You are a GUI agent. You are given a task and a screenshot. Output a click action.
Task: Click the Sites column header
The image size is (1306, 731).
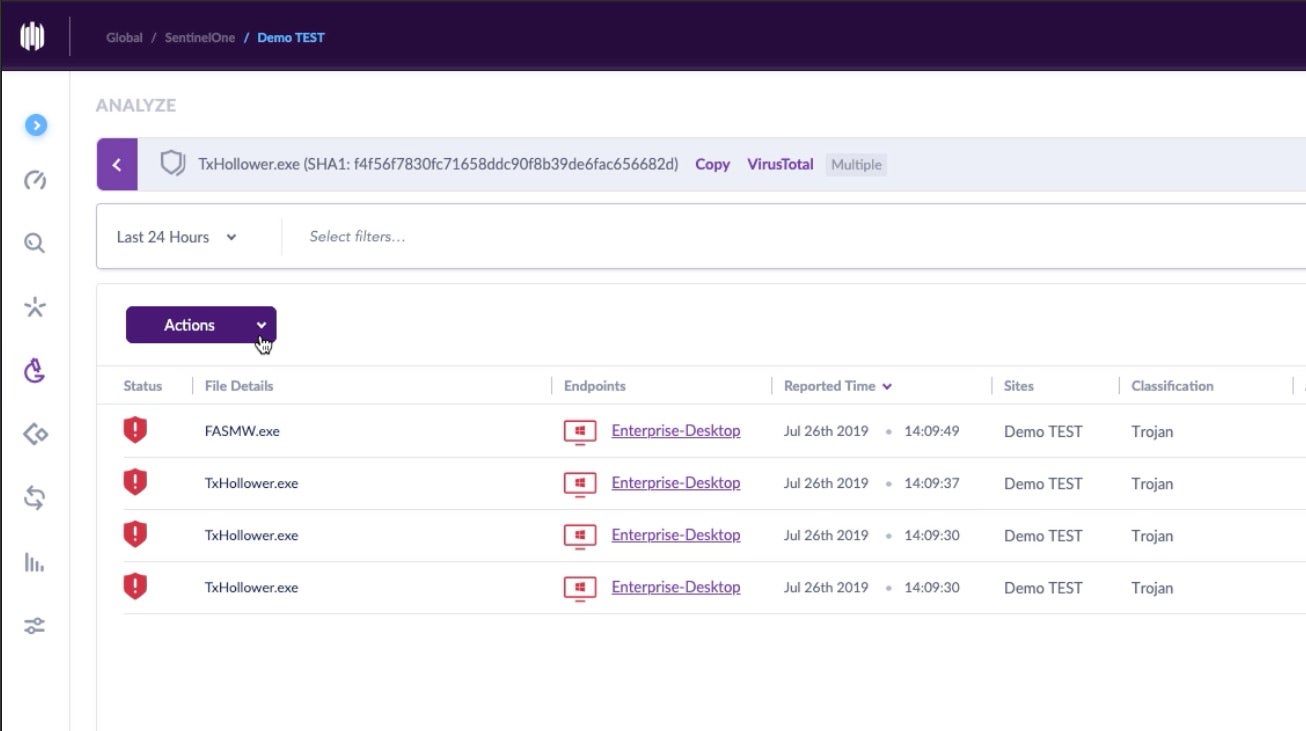point(1019,386)
